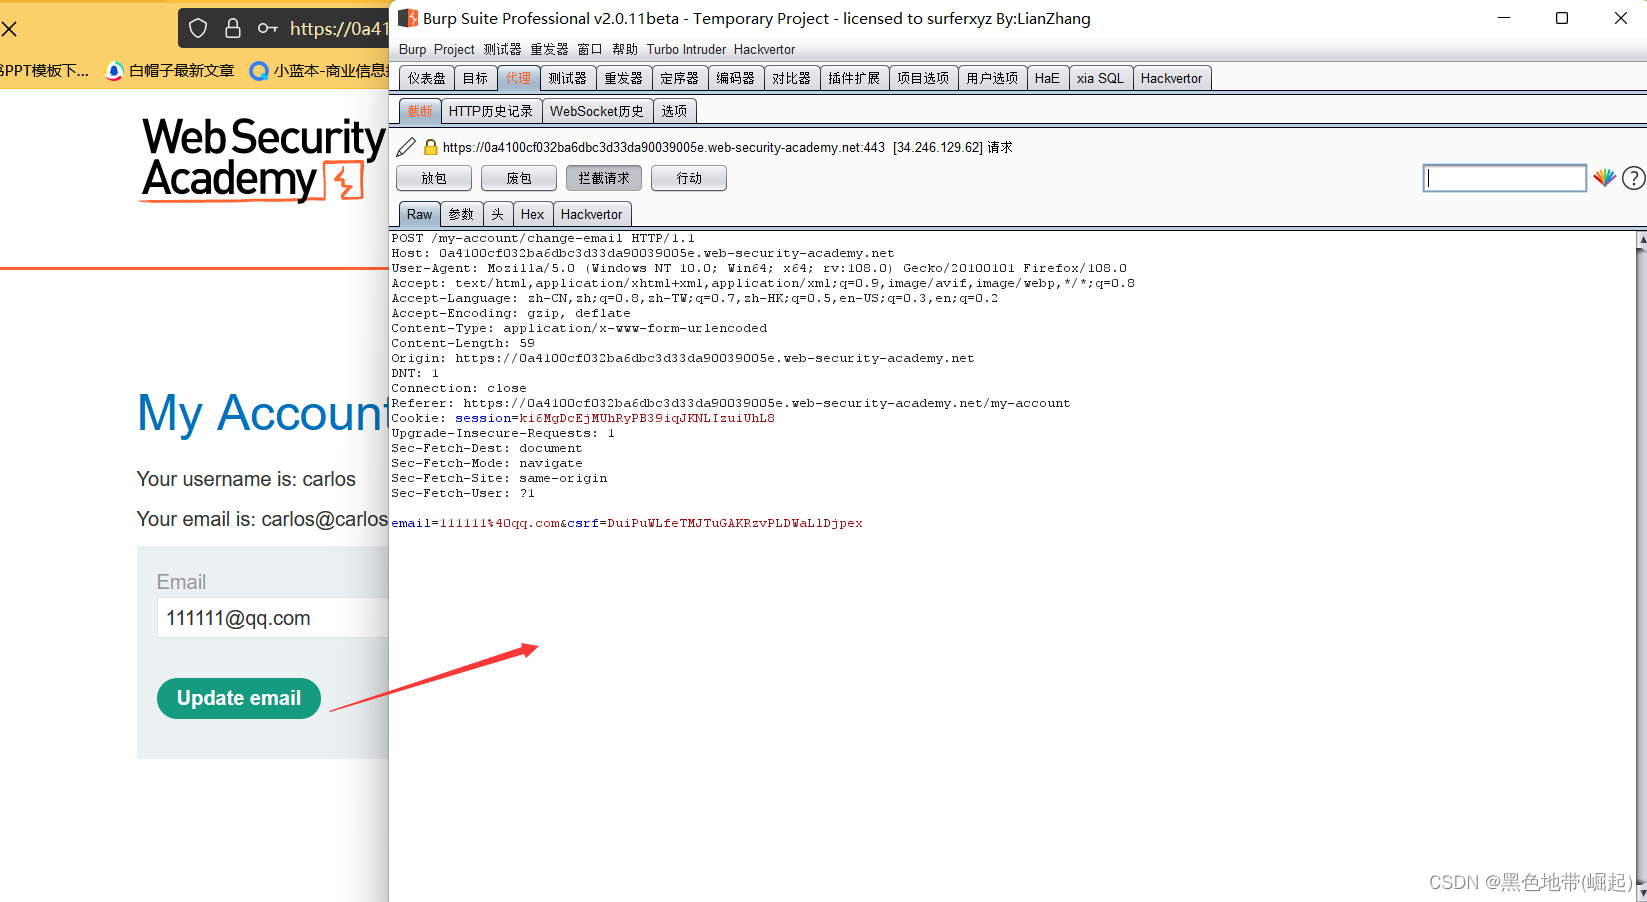This screenshot has height=902, width=1647.
Task: Switch to the 目标 tab
Action: [476, 78]
